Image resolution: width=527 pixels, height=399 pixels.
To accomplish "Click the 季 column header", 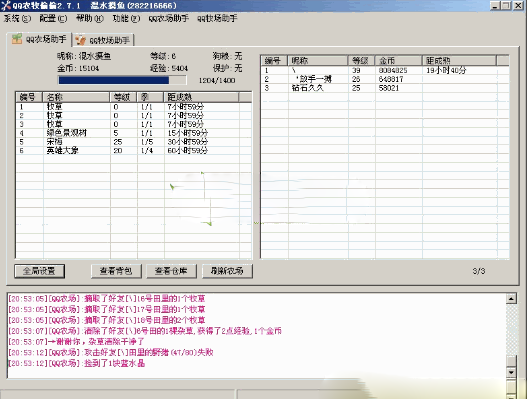I will click(151, 97).
